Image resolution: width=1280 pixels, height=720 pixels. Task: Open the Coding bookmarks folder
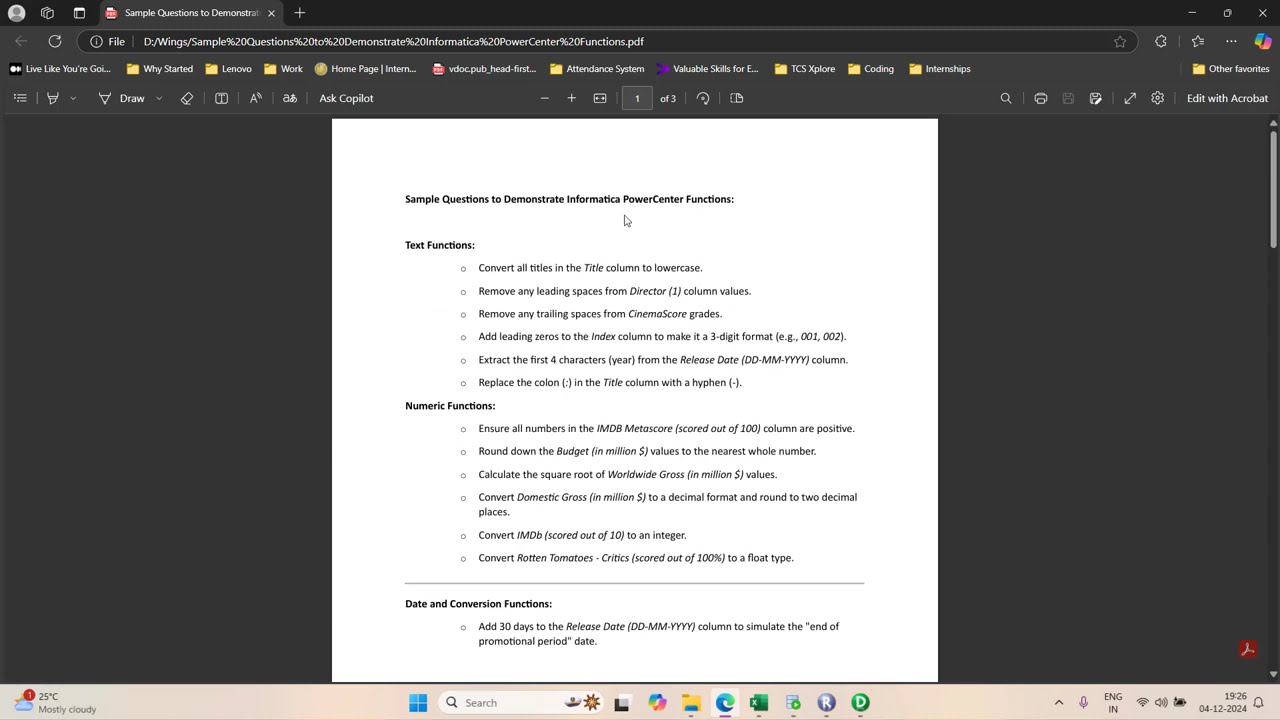click(870, 69)
